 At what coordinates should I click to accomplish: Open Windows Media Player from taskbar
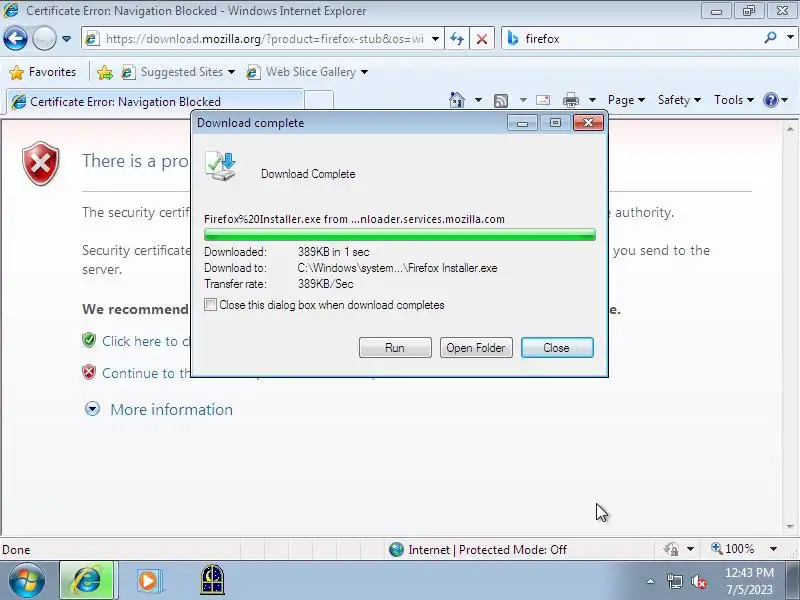(148, 580)
